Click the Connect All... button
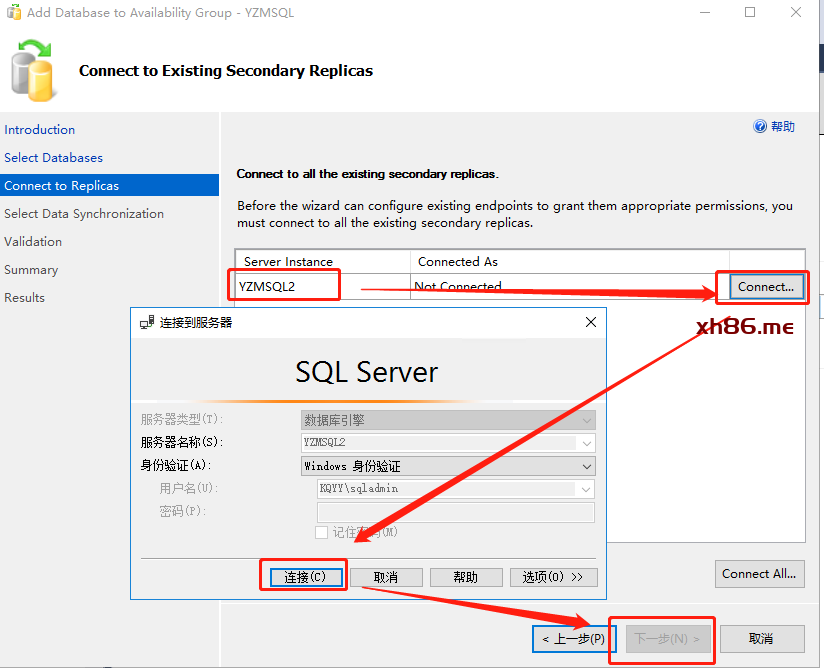 click(x=760, y=574)
